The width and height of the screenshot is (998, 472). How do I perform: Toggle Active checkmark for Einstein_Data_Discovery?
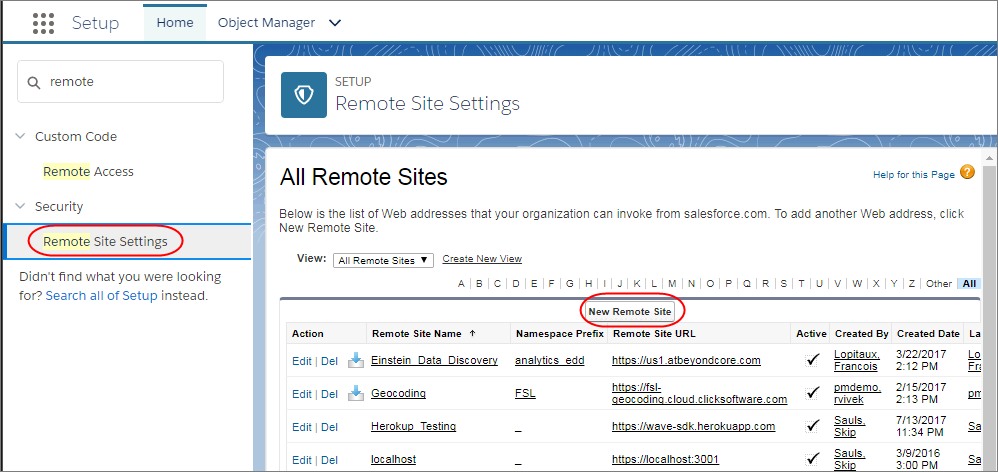[812, 360]
